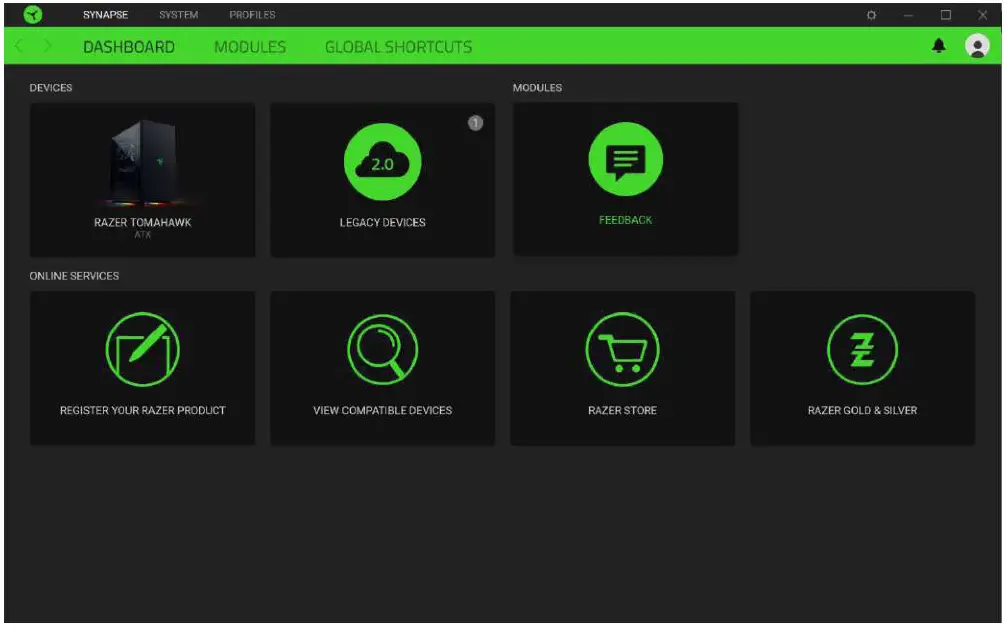Switch to the Synapse top tab

(x=105, y=15)
